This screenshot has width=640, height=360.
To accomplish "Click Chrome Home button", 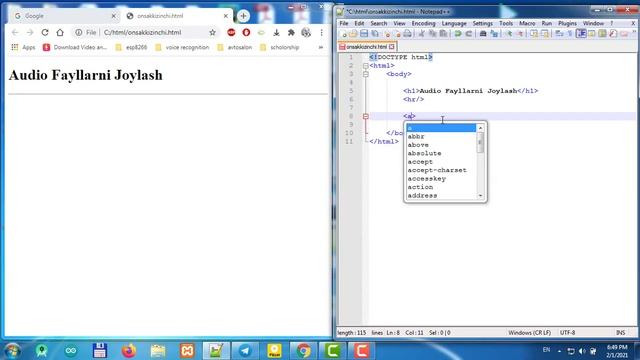I will click(x=60, y=32).
